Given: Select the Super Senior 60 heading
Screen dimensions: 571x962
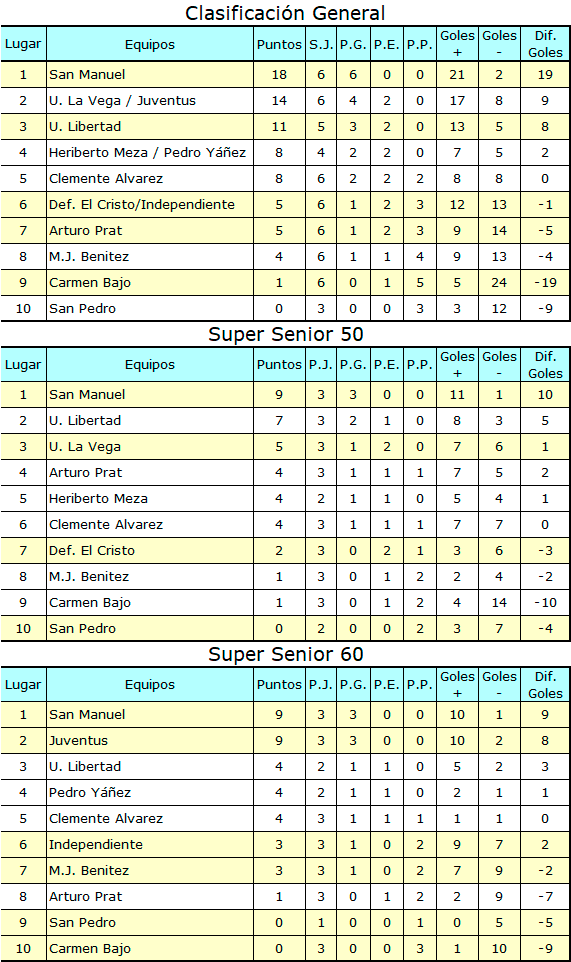Looking at the screenshot, I should [x=286, y=654].
